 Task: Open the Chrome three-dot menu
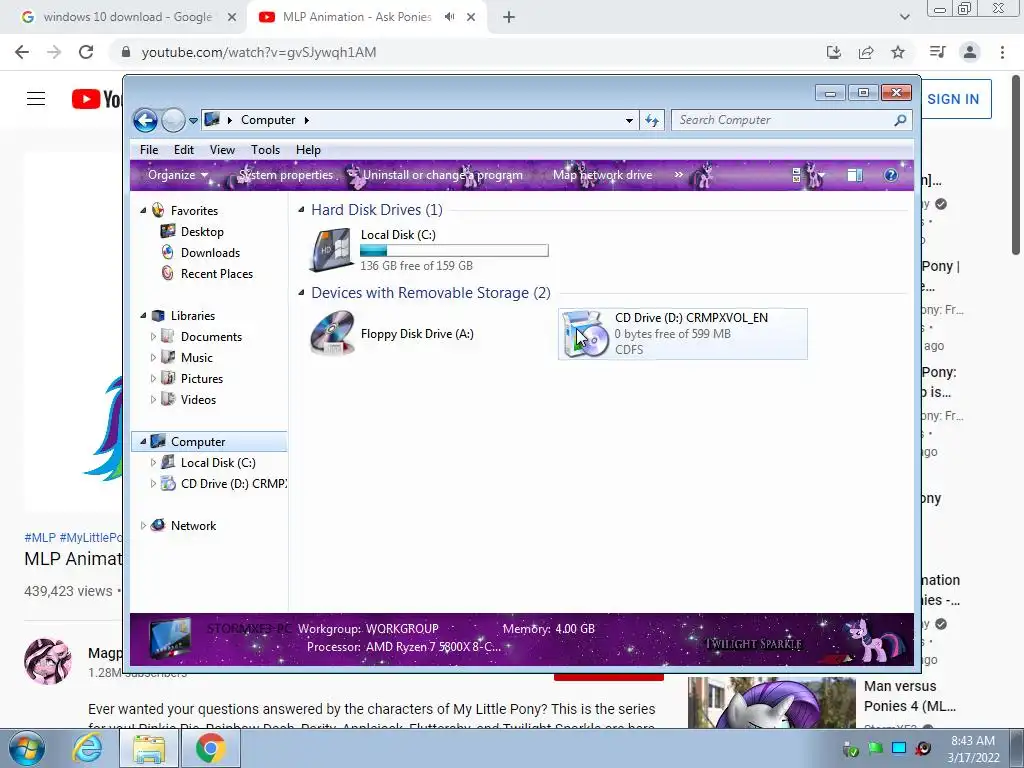tap(1002, 52)
